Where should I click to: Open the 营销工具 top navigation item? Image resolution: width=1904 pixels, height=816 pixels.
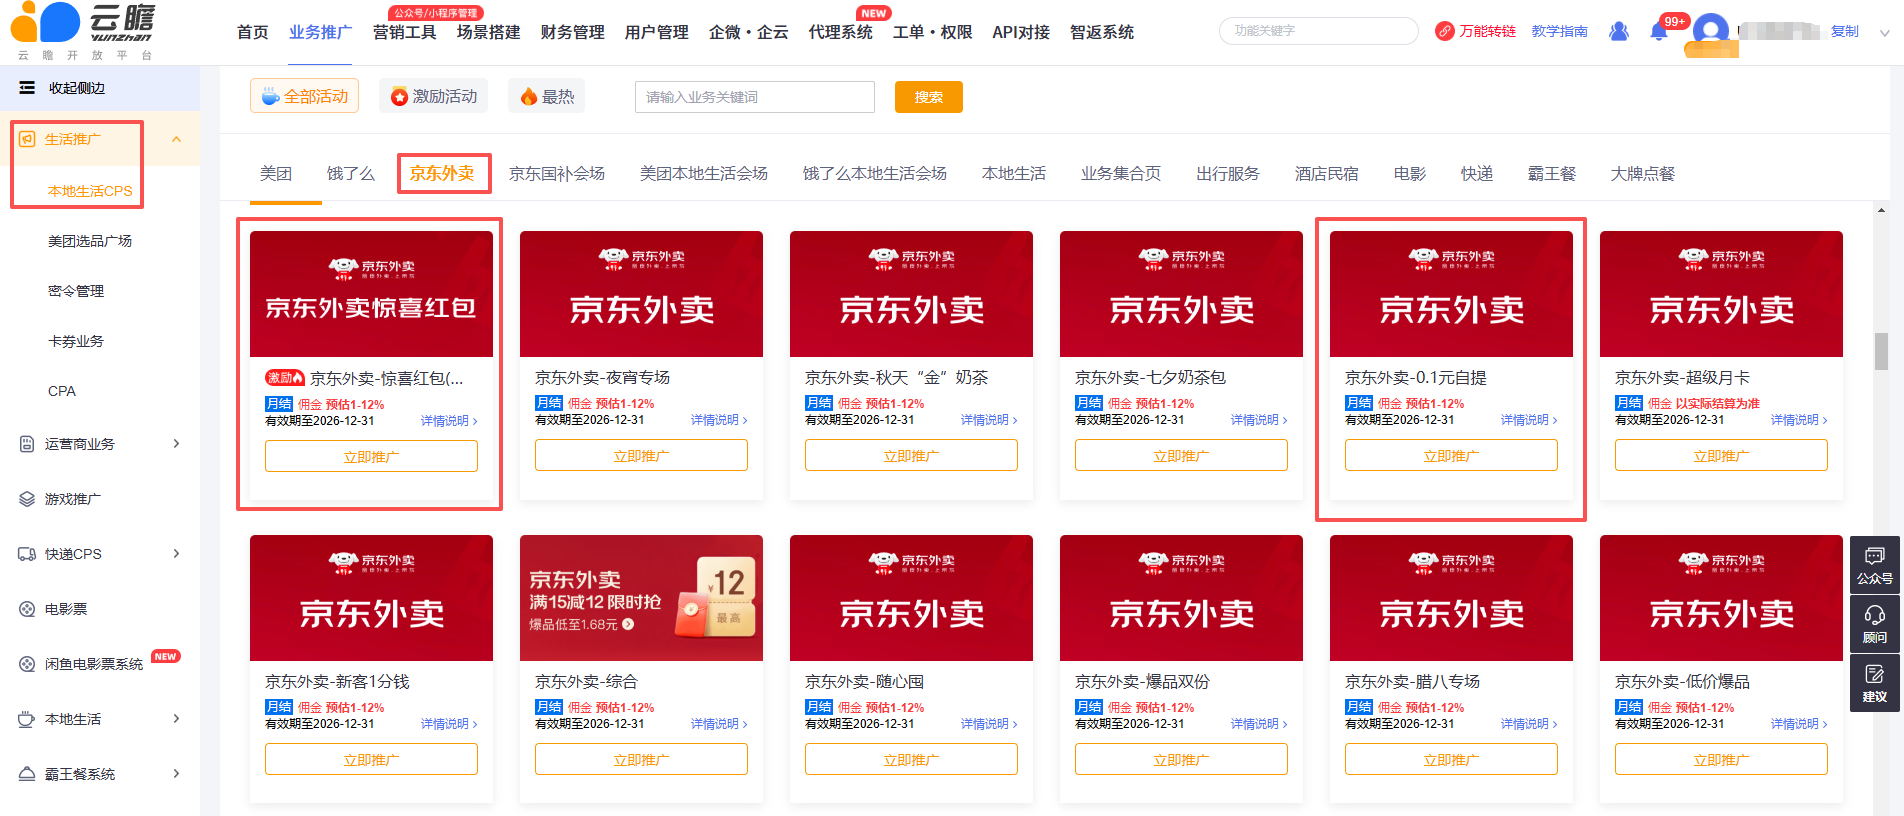405,32
